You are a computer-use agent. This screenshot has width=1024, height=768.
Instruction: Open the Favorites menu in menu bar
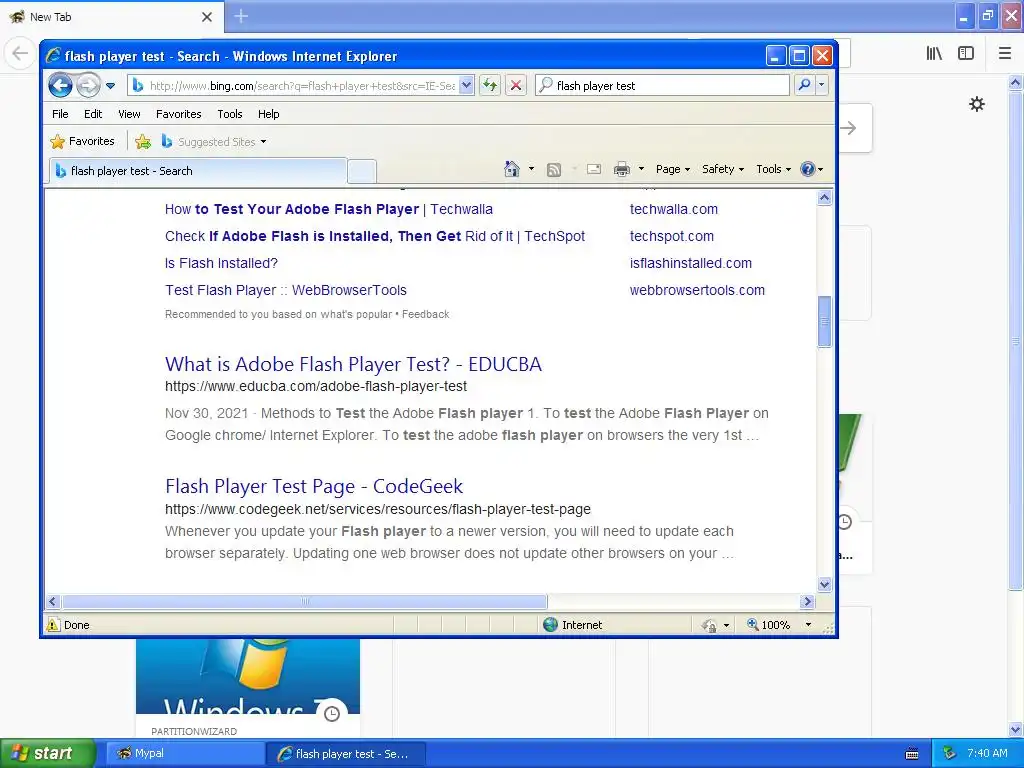pyautogui.click(x=178, y=114)
